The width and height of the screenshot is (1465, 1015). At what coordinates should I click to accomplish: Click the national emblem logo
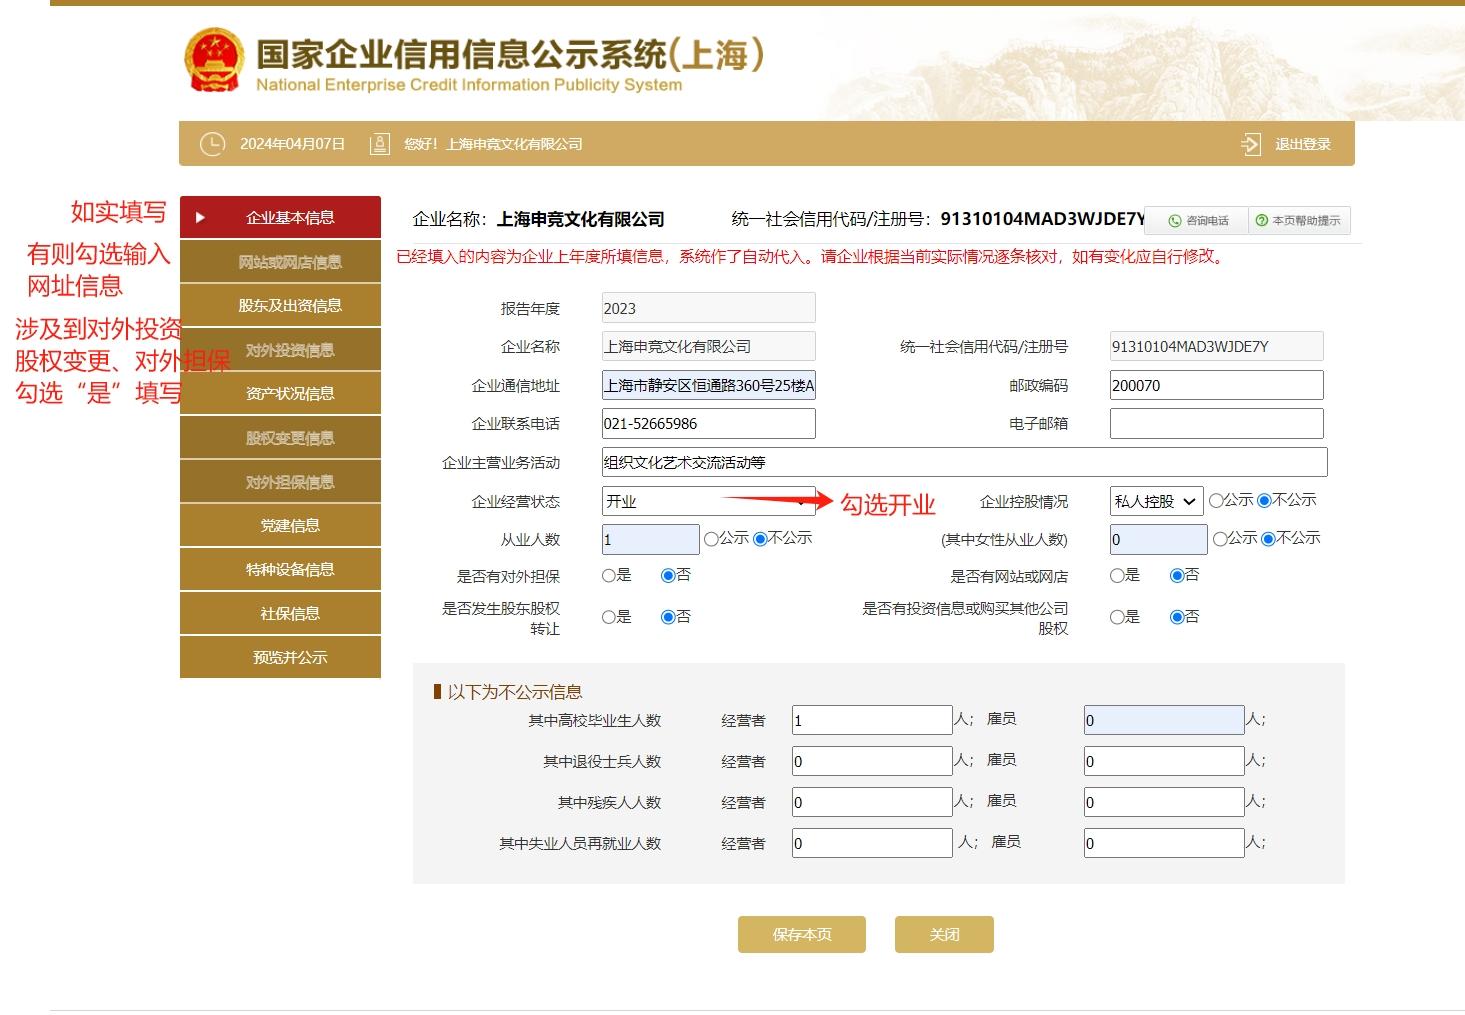[x=213, y=61]
